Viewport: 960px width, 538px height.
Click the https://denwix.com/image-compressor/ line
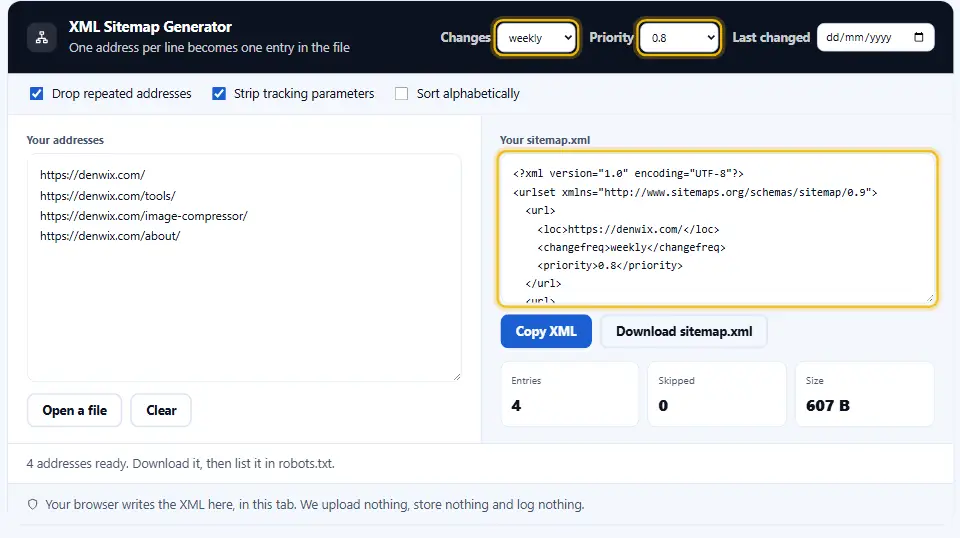[x=144, y=216]
